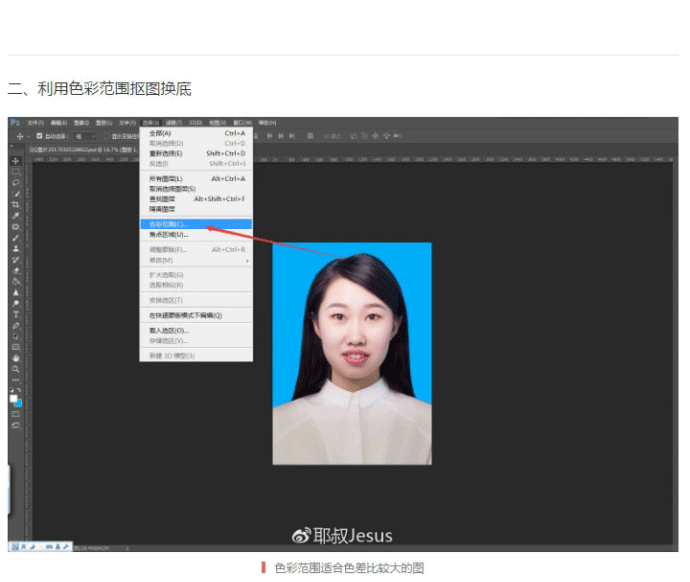Image resolution: width=690 pixels, height=582 pixels.
Task: Select the Rectangular Marquee tool
Action: click(x=16, y=172)
